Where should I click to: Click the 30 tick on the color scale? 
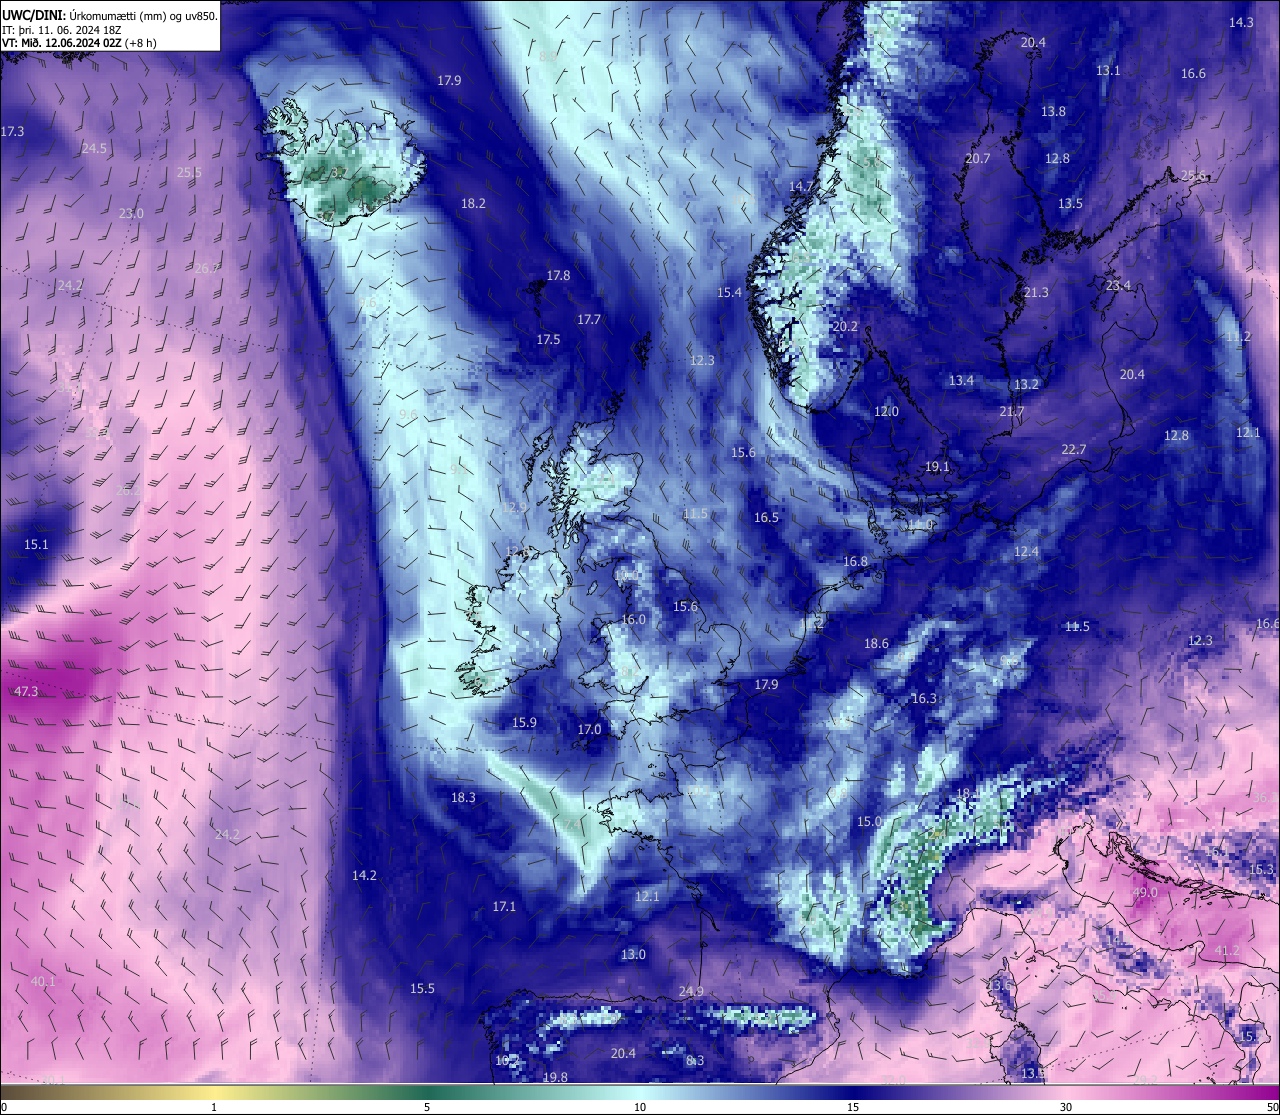(1066, 1106)
